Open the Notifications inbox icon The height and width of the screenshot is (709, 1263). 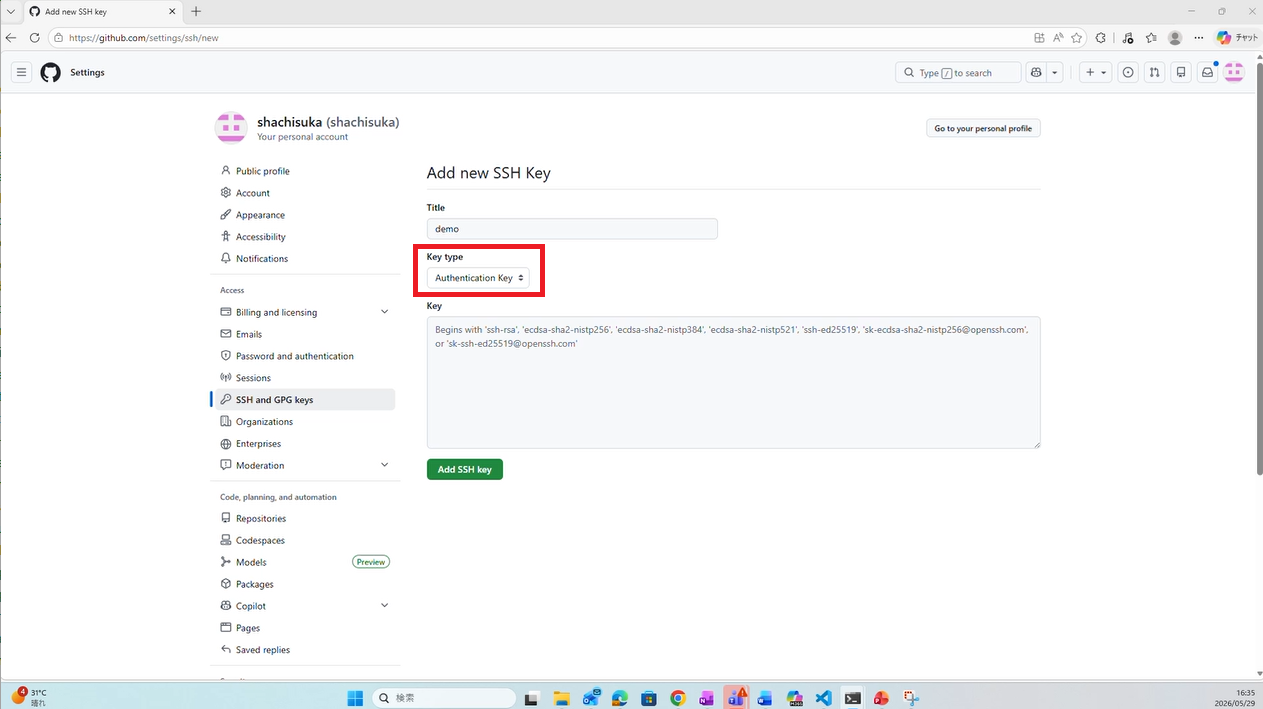point(1208,72)
